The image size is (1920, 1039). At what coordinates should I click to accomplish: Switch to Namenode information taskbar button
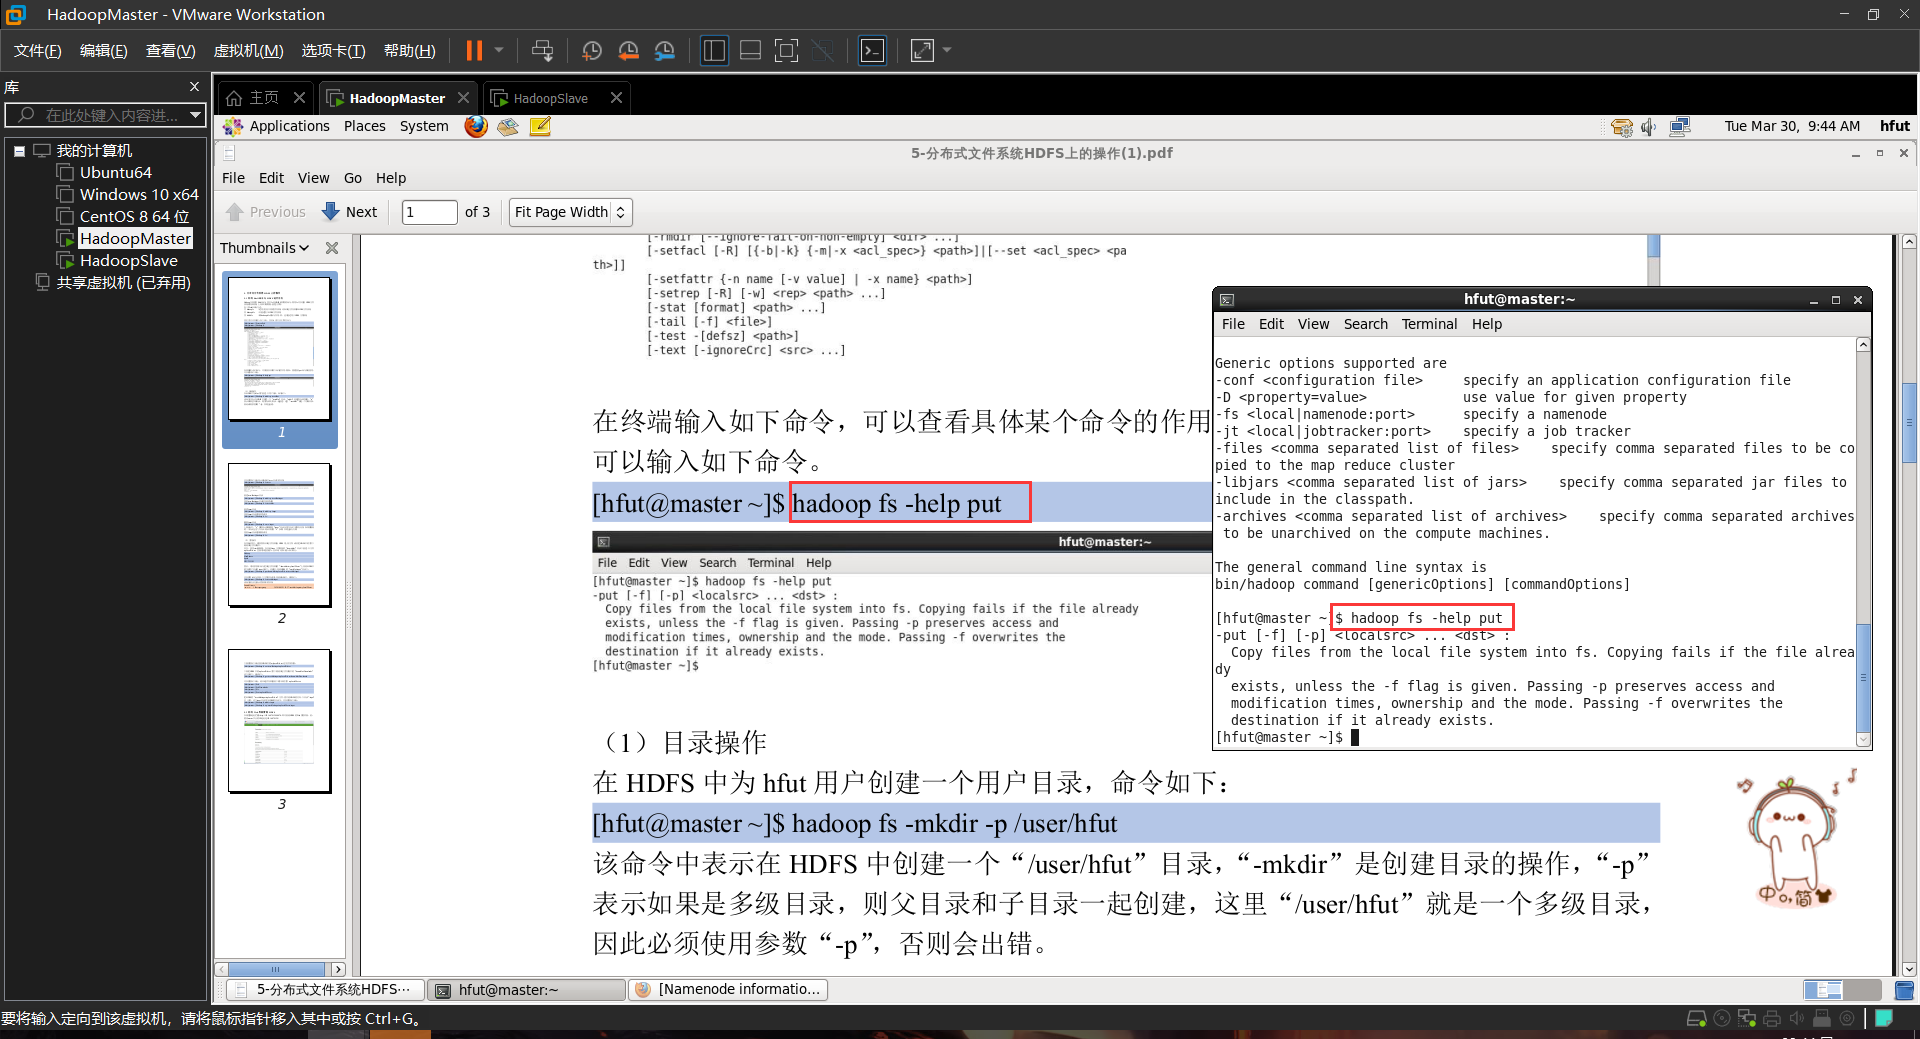point(729,989)
